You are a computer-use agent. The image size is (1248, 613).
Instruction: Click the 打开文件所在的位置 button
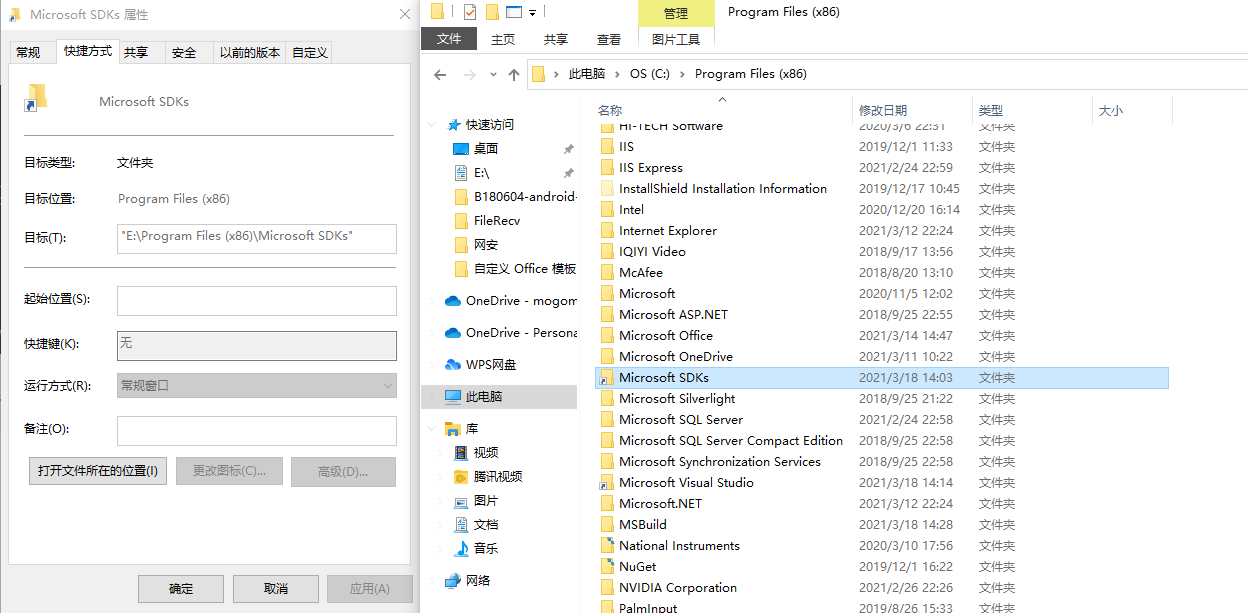(97, 471)
